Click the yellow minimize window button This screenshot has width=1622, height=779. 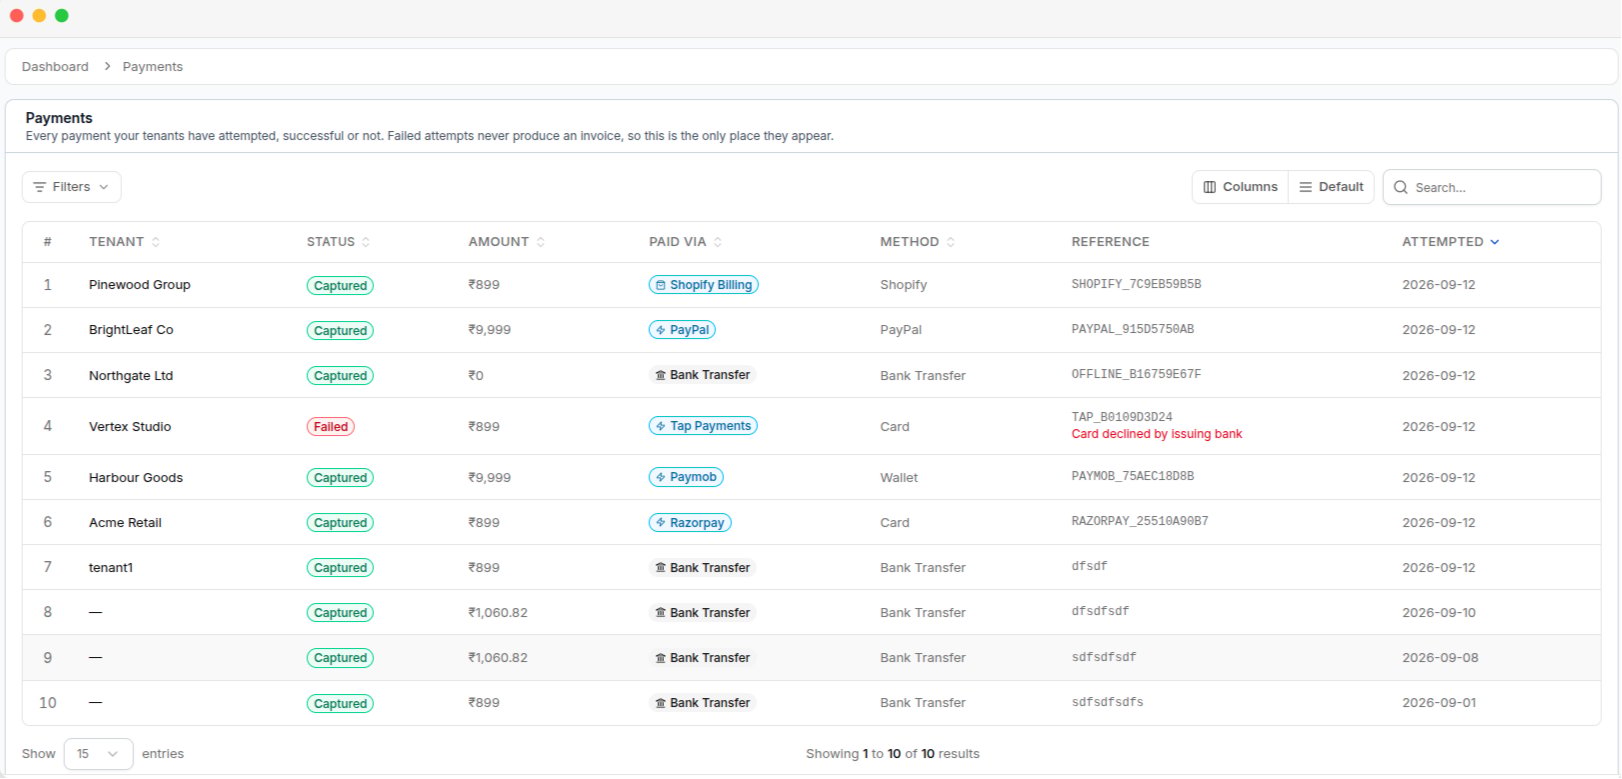(x=39, y=15)
